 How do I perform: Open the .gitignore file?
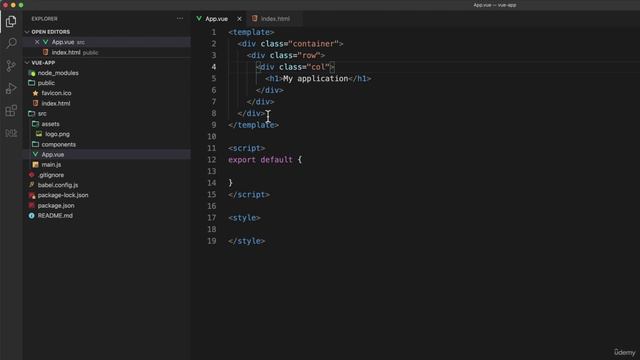tap(51, 175)
